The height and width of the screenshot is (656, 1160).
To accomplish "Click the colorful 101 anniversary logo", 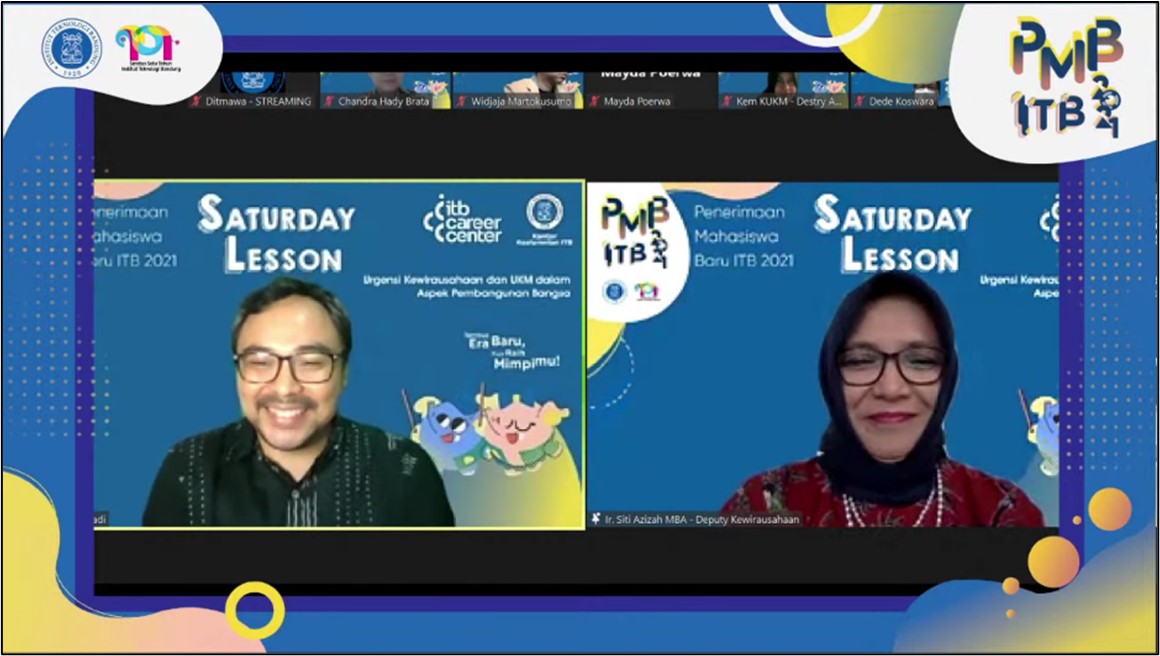I will click(148, 49).
